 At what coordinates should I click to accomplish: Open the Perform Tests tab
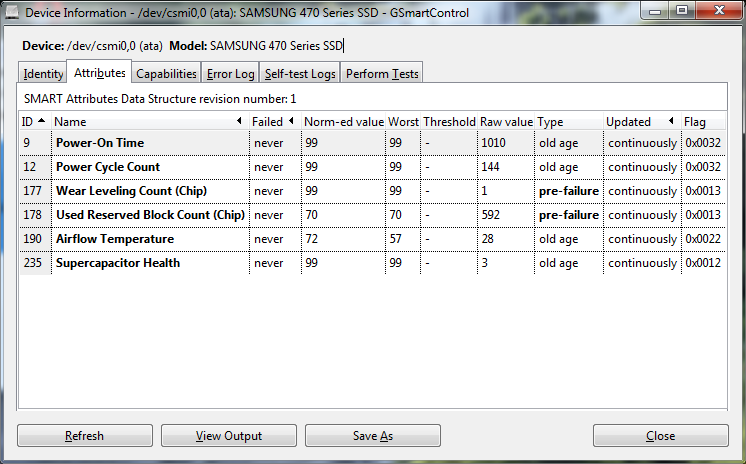pos(382,74)
